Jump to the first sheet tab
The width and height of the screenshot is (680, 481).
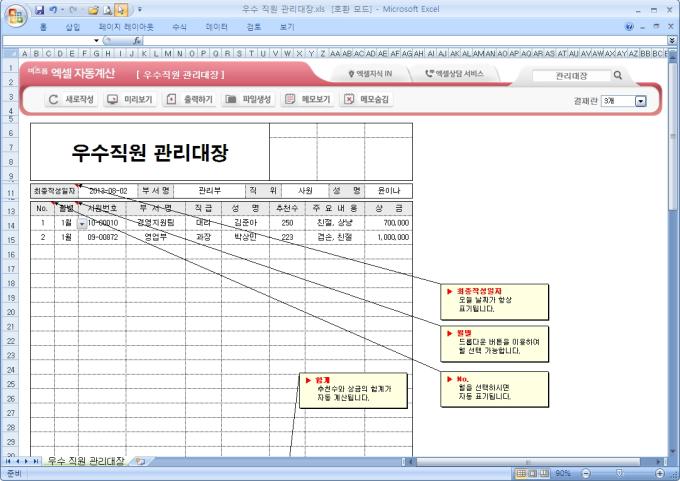[x=7, y=461]
